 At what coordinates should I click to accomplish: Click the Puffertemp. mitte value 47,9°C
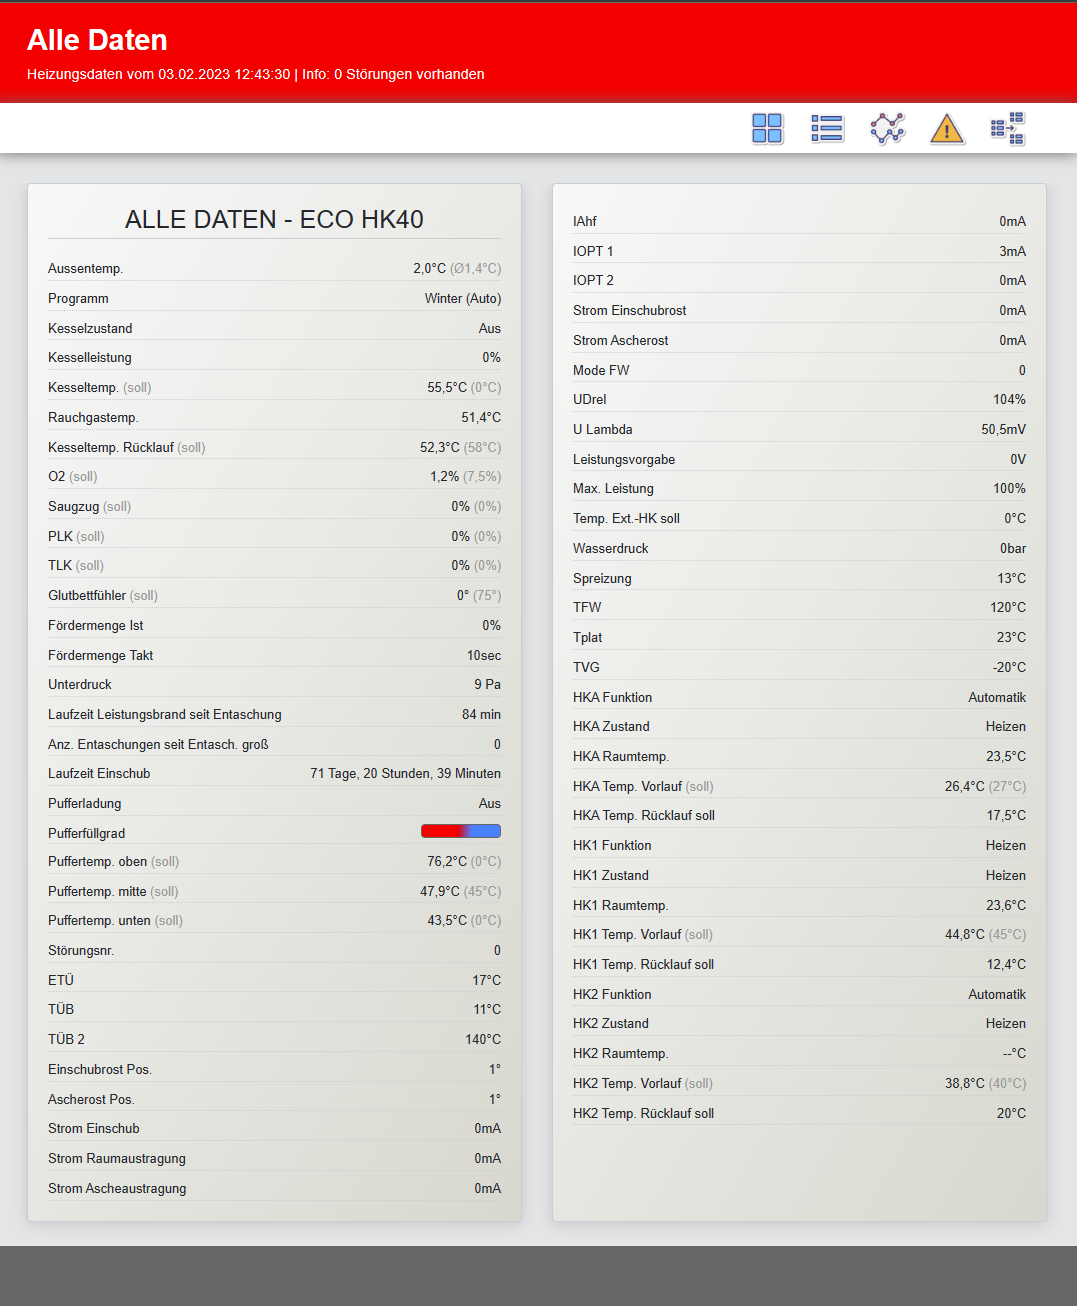(440, 891)
